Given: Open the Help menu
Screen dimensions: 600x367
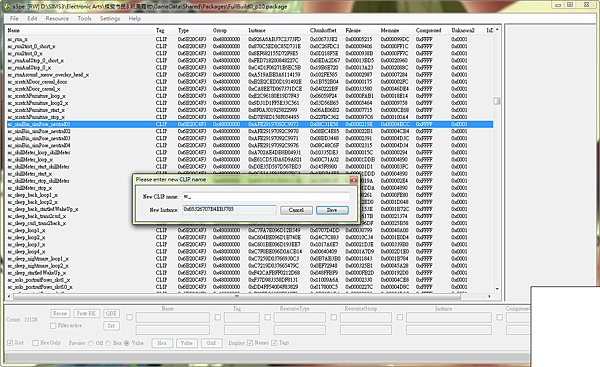Looking at the screenshot, I should pos(135,18).
